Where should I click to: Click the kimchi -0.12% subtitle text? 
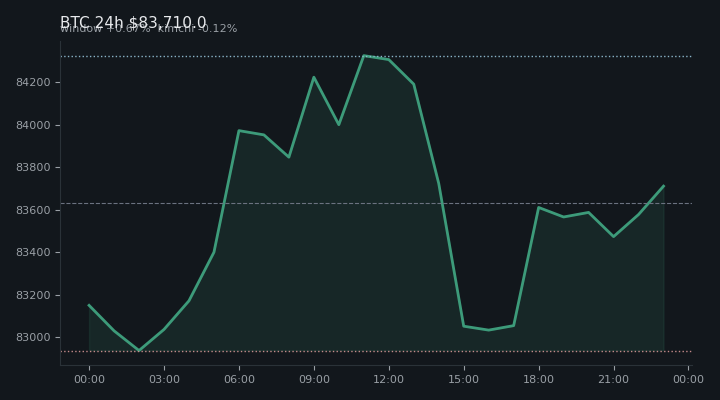pyautogui.click(x=197, y=28)
